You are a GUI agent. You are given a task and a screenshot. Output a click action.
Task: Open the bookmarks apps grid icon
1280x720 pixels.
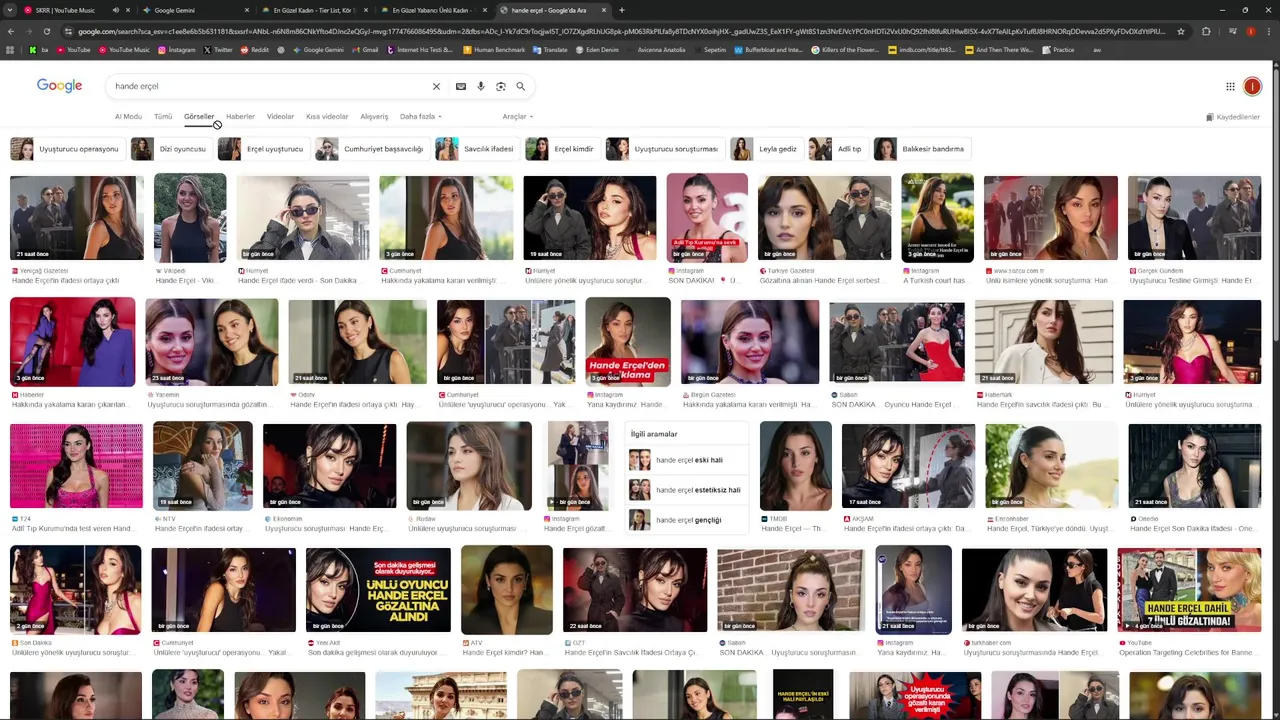(11, 50)
